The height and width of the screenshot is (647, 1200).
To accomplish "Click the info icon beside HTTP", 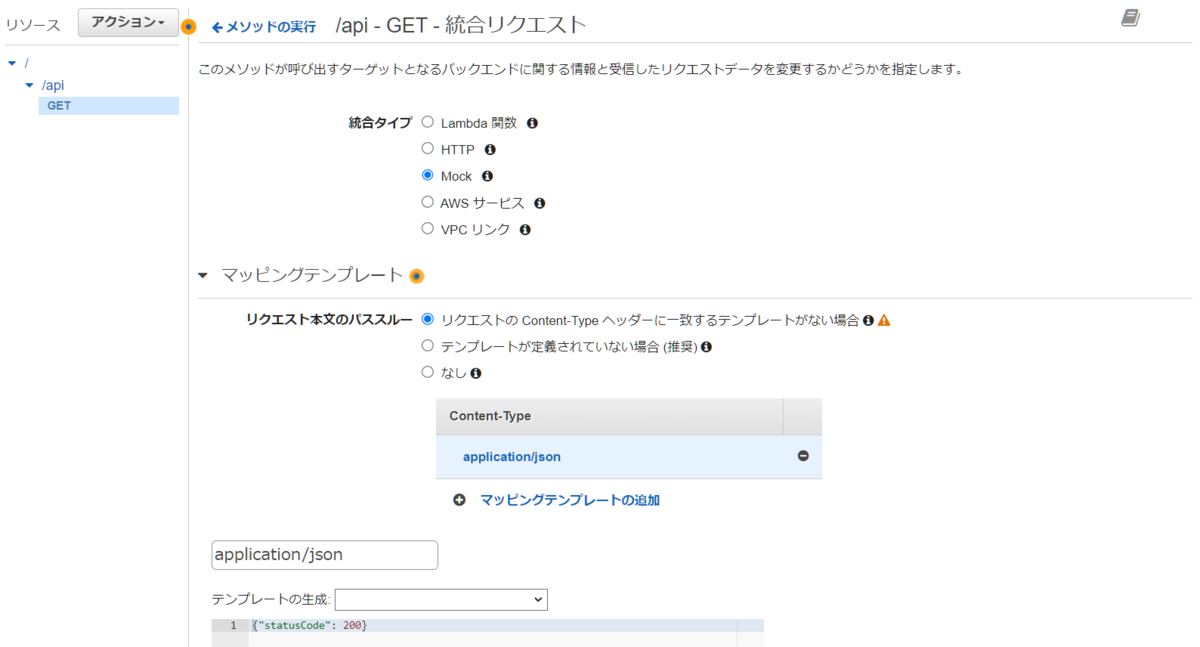I will [490, 149].
